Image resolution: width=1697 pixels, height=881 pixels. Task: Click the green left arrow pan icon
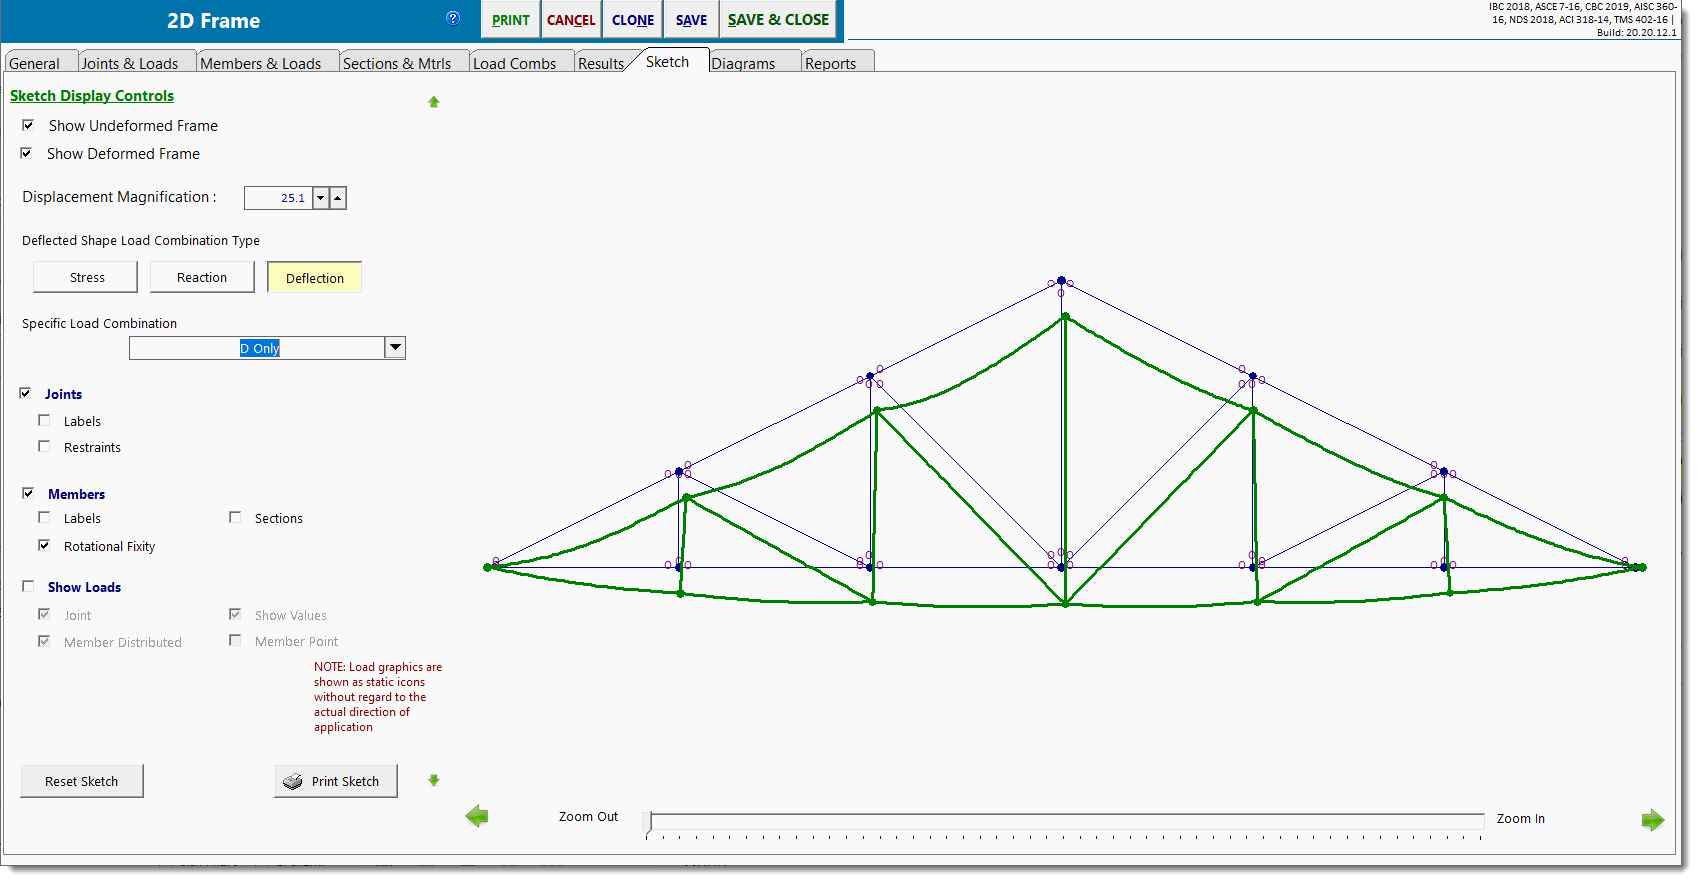coord(477,817)
